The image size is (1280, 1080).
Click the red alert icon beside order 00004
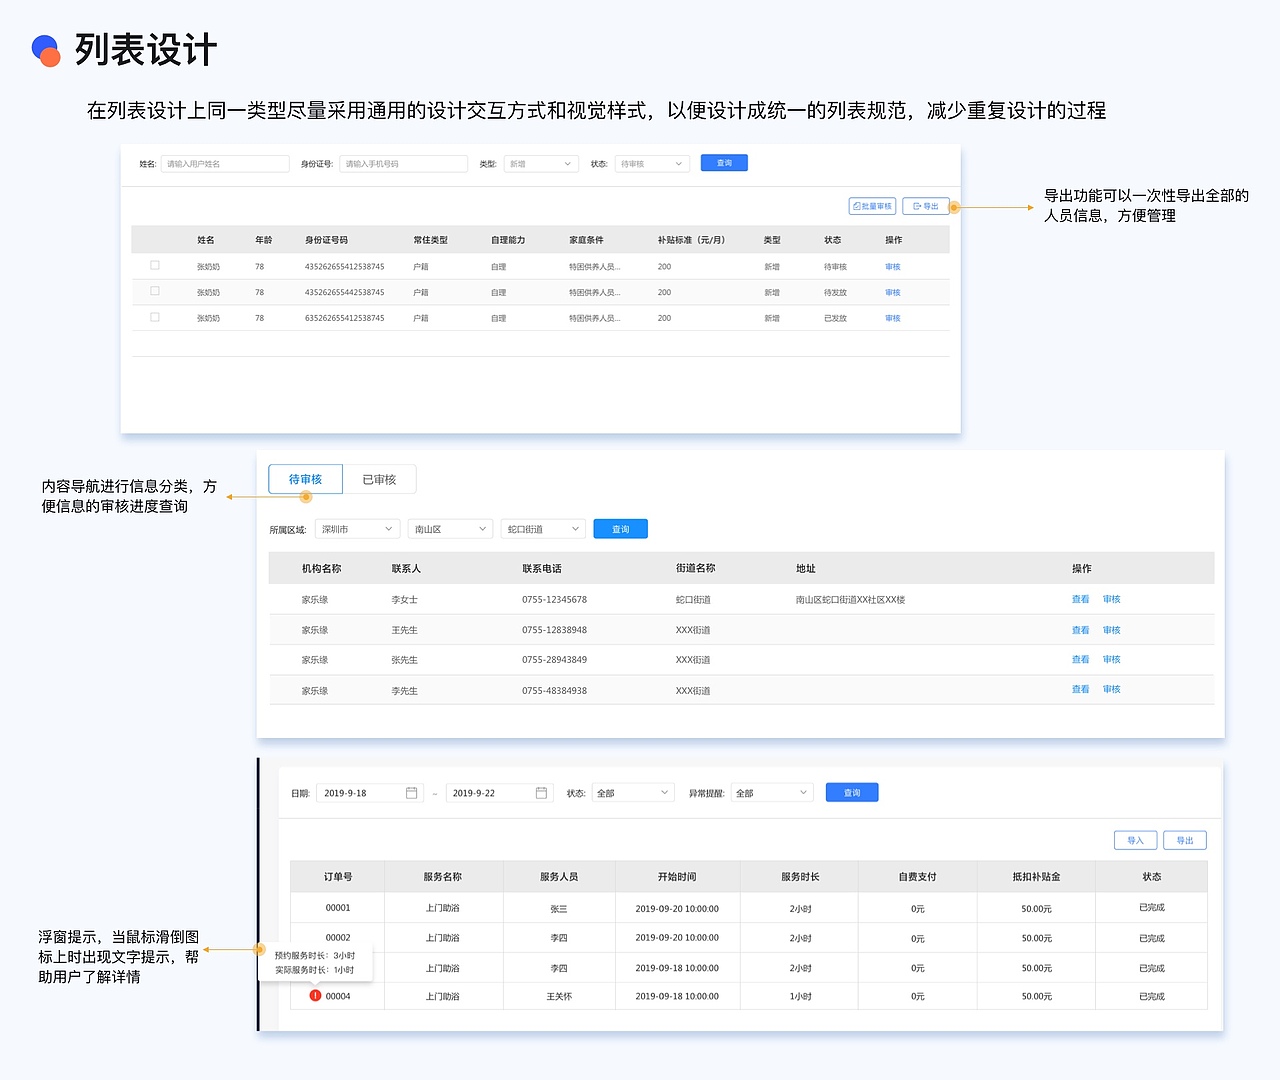(315, 996)
